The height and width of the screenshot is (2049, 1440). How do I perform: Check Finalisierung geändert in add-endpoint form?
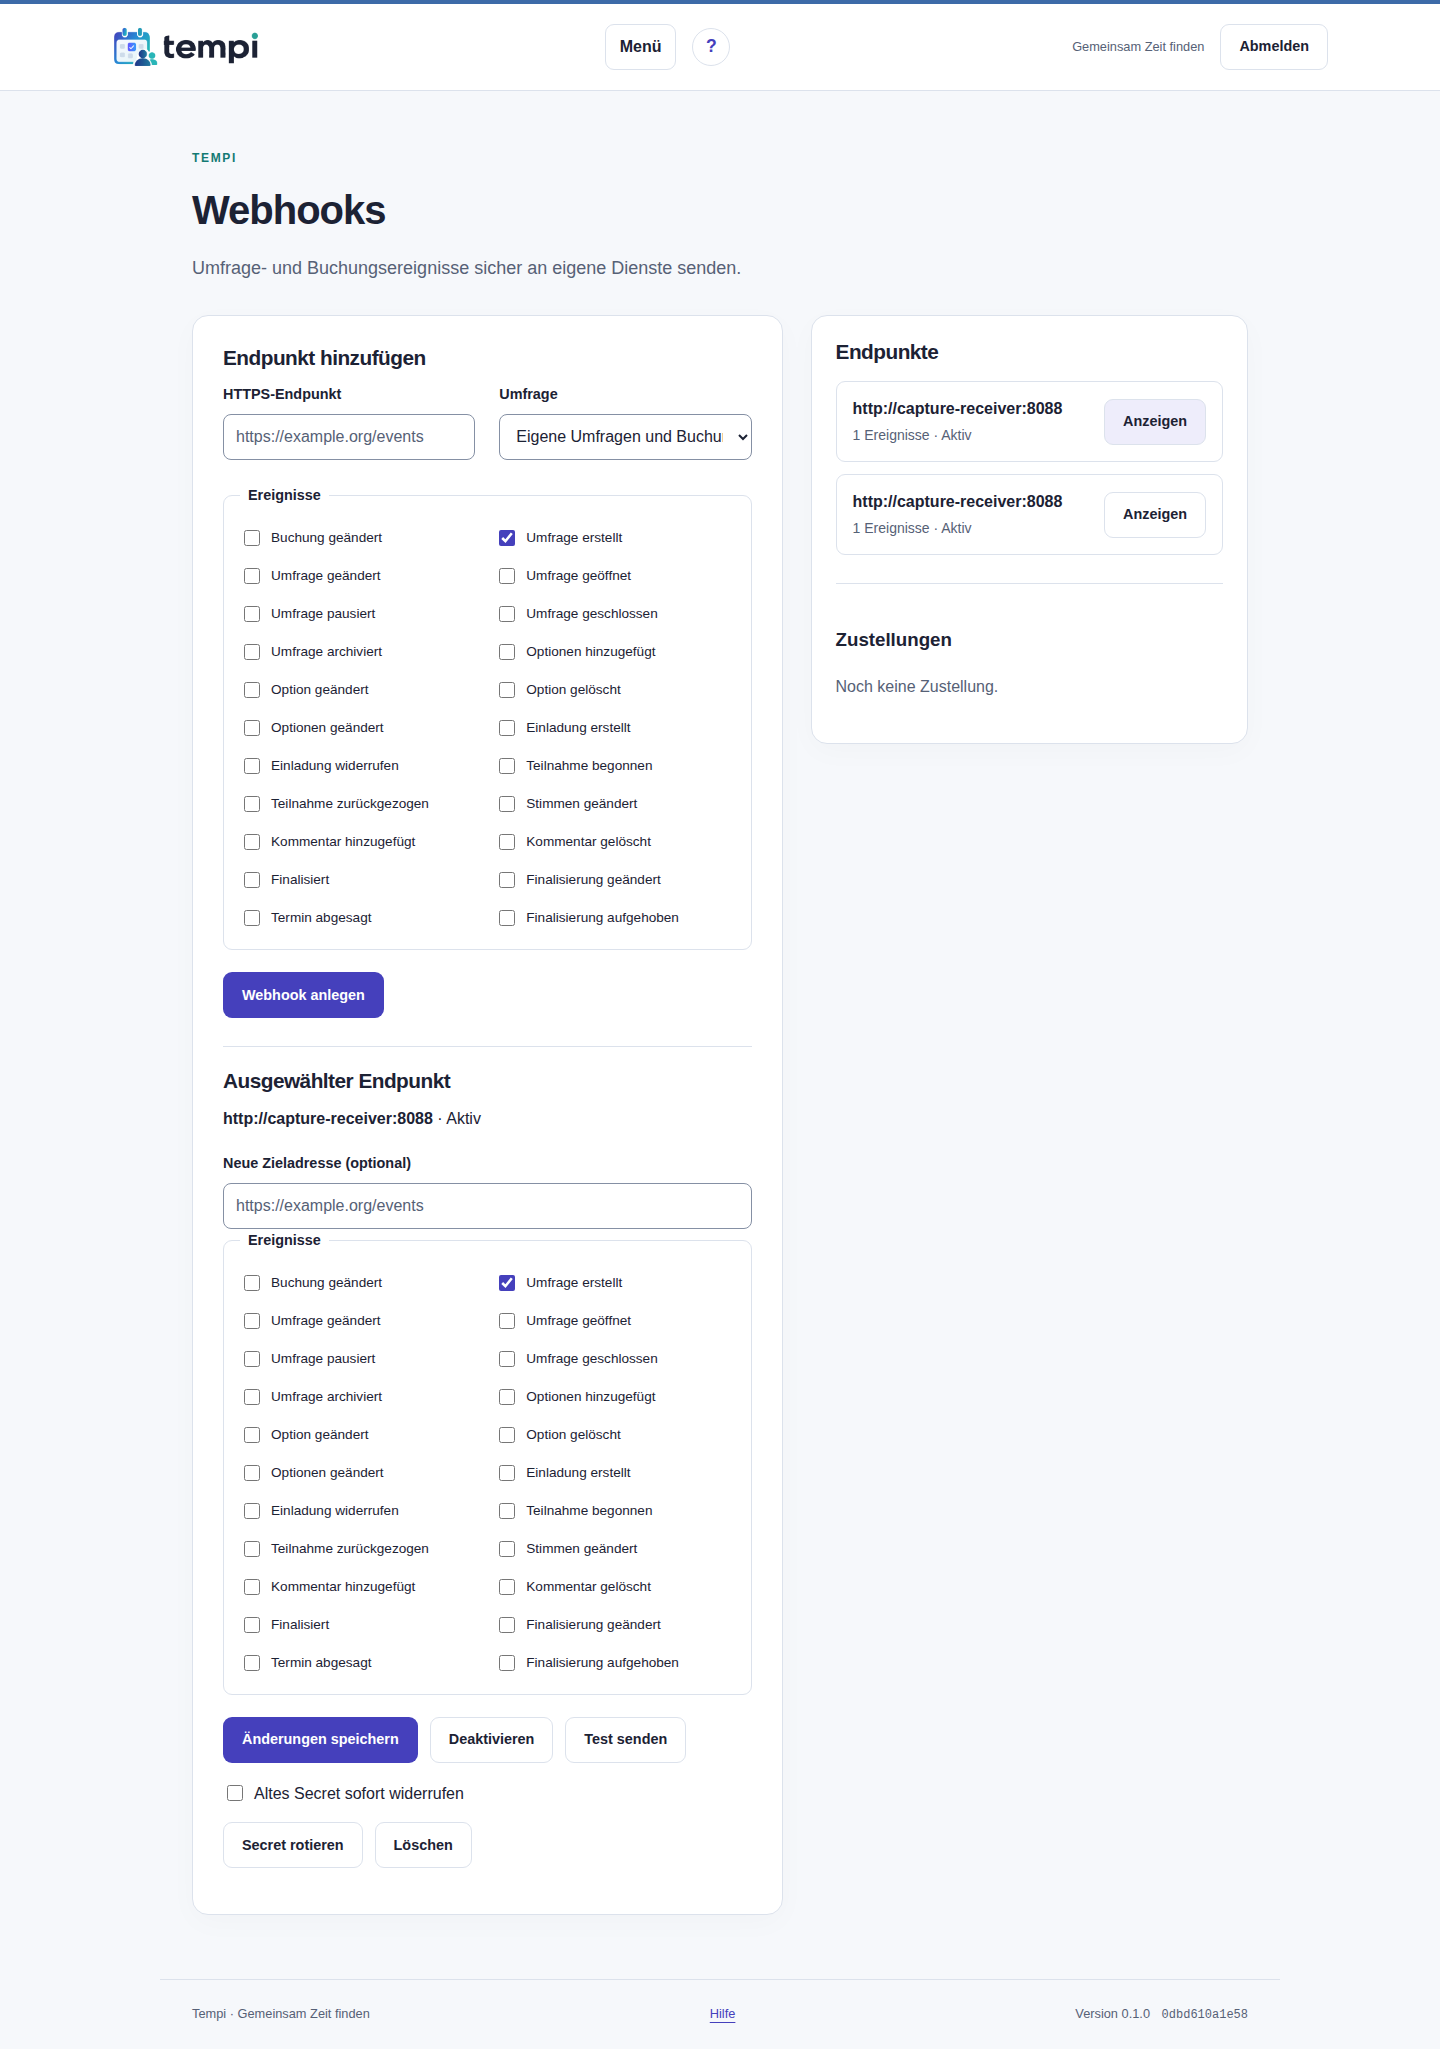(507, 880)
